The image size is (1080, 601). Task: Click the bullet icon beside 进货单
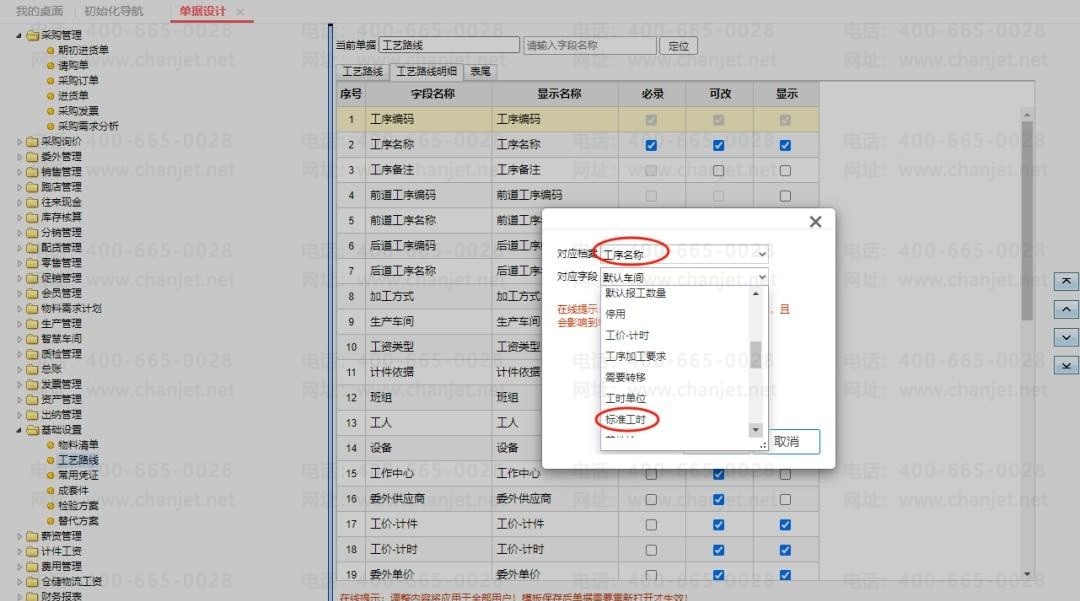50,96
